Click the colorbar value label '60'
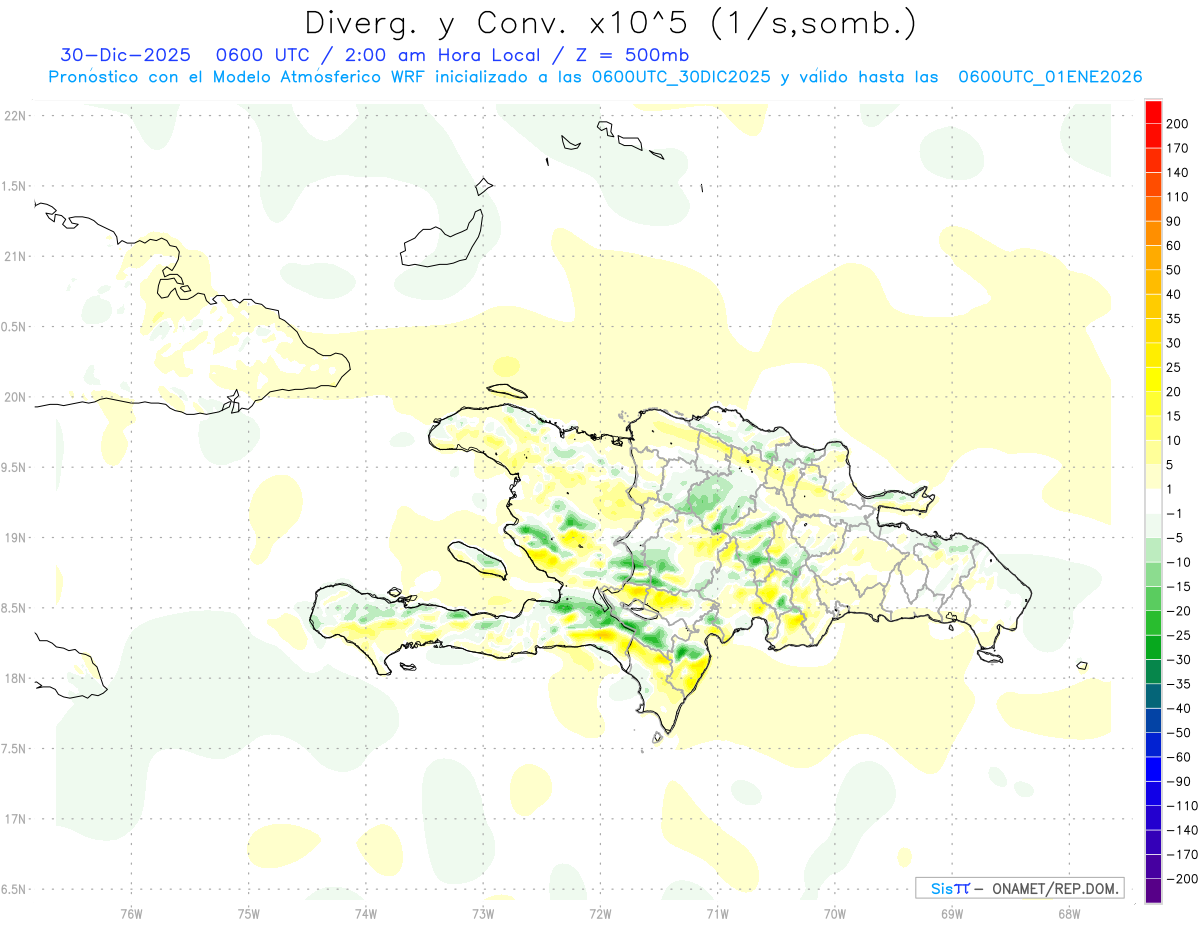This screenshot has width=1200, height=927. [x=1175, y=246]
